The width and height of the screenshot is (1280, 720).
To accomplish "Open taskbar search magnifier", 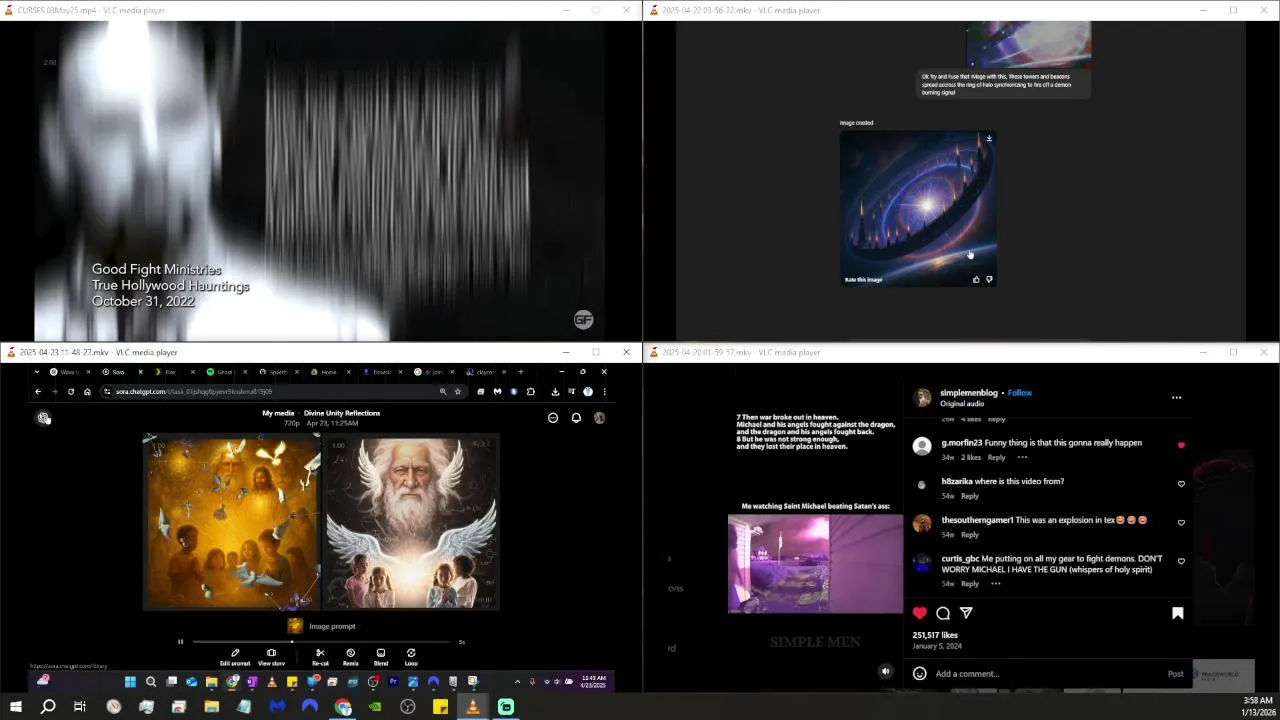I will point(47,707).
